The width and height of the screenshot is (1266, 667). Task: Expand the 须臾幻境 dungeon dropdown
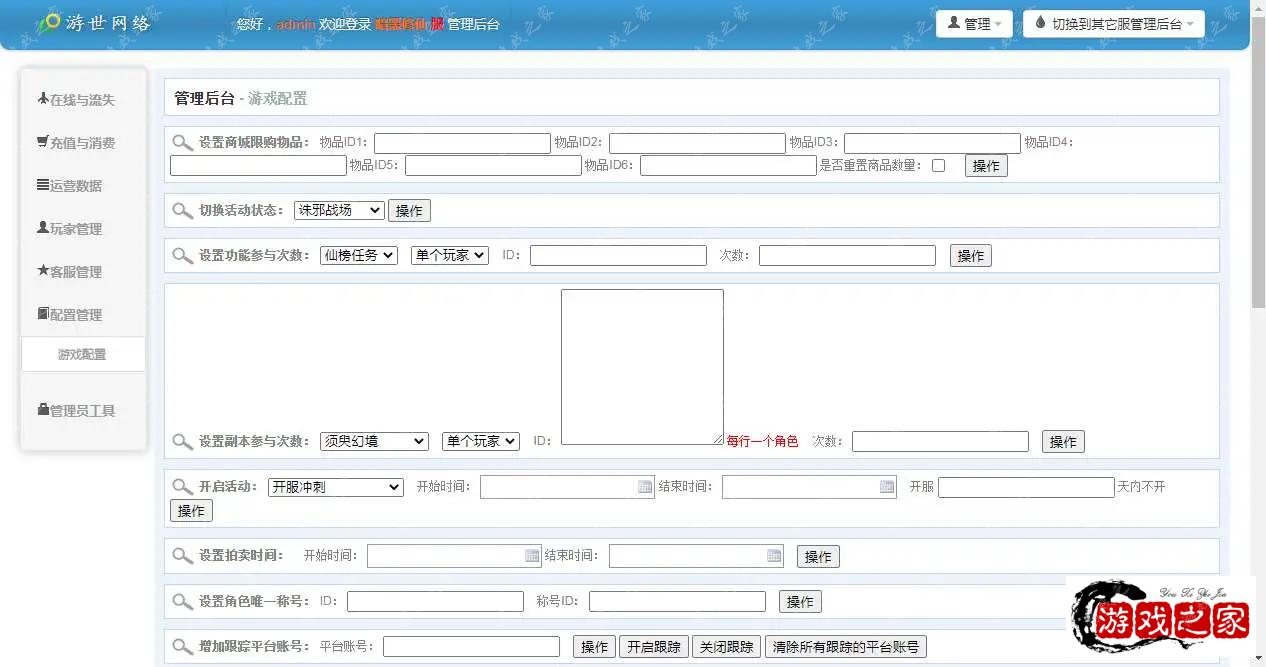click(x=374, y=441)
